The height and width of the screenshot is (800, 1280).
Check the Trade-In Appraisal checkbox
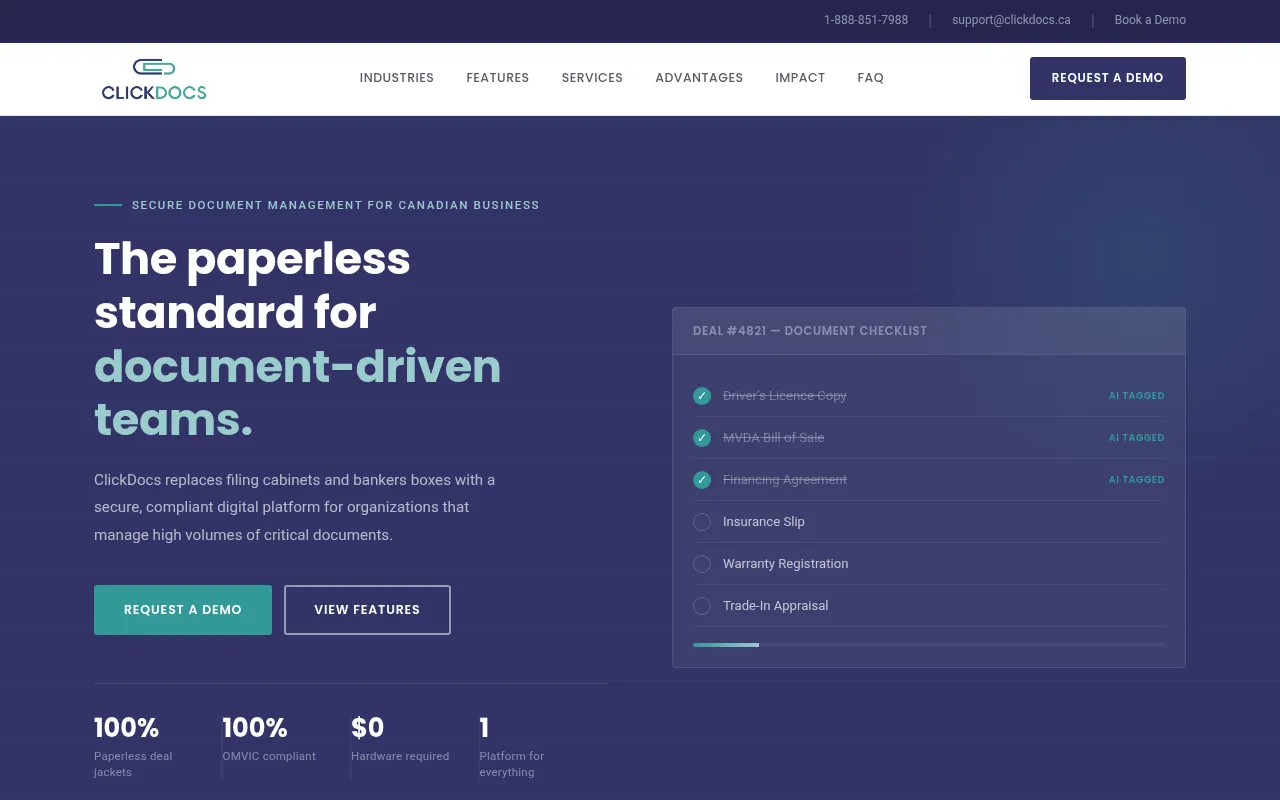pos(702,606)
